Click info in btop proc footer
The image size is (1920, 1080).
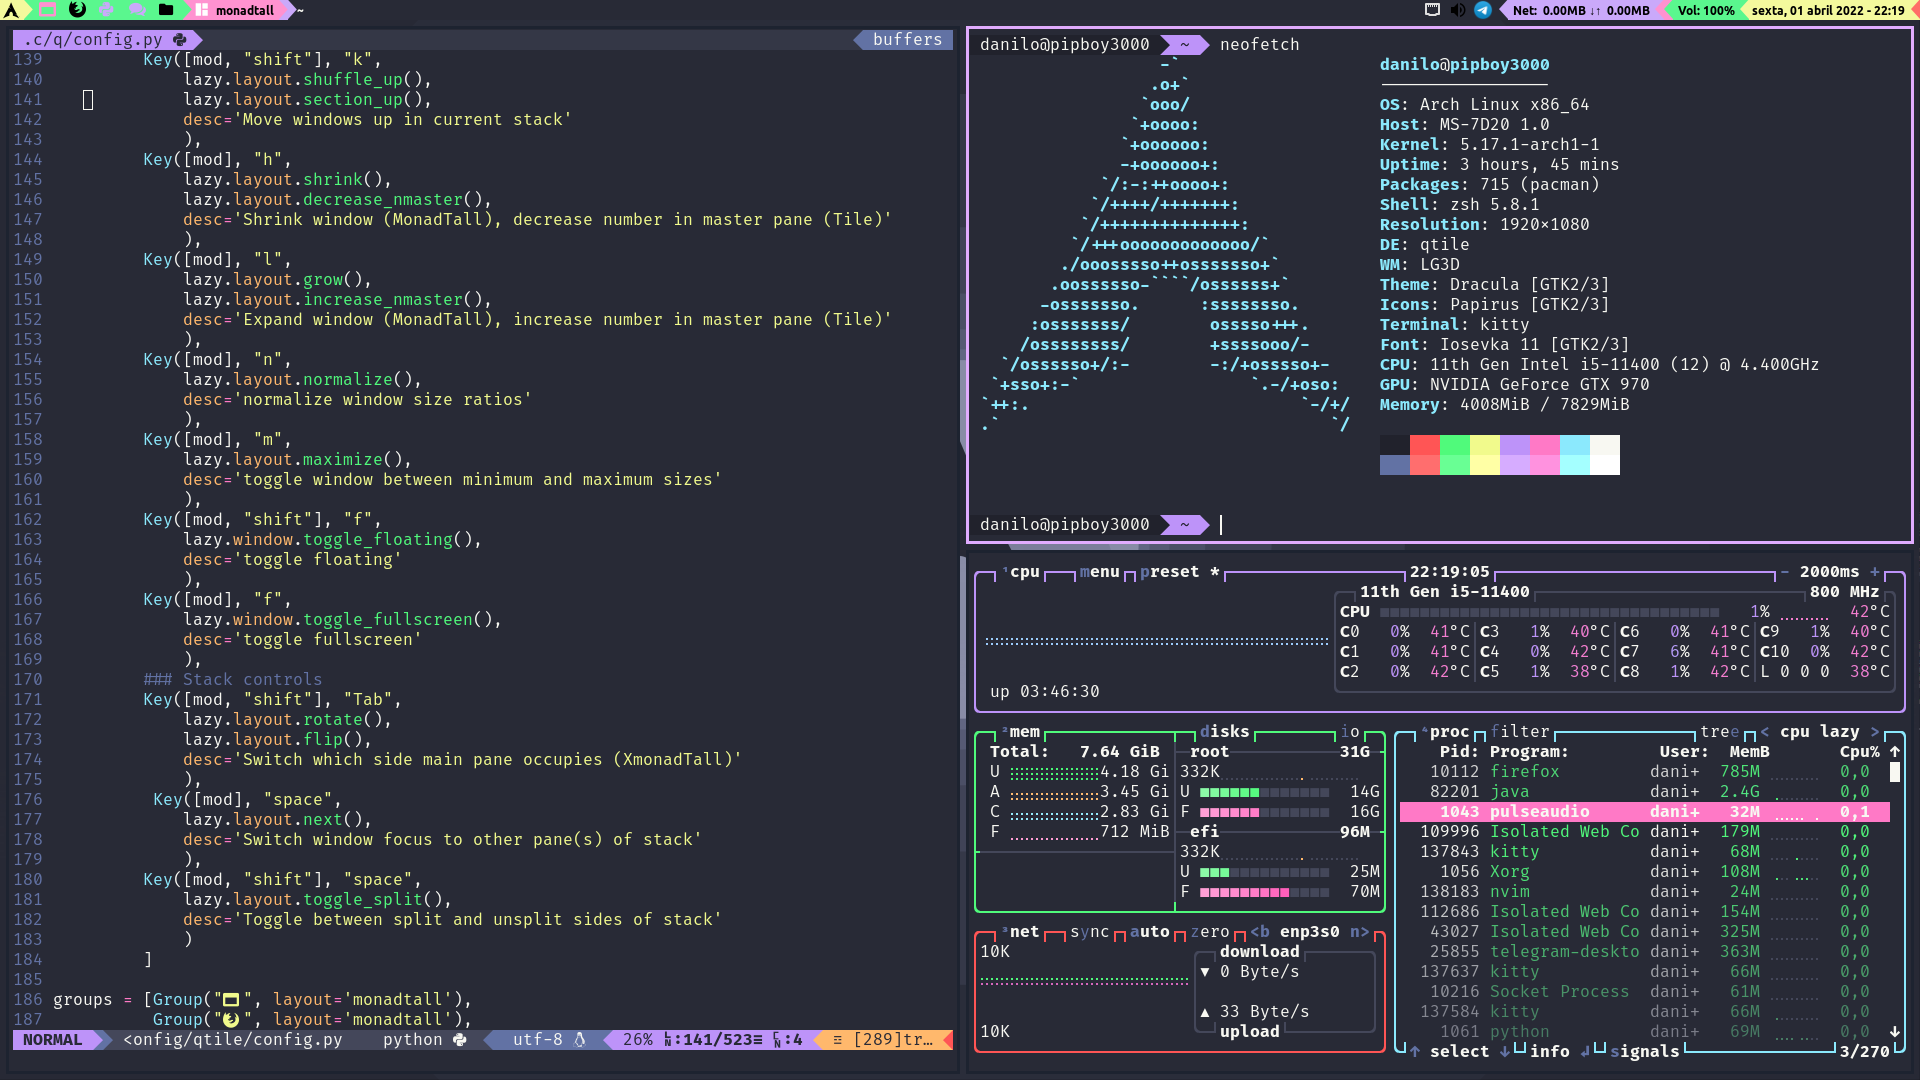click(x=1549, y=1051)
